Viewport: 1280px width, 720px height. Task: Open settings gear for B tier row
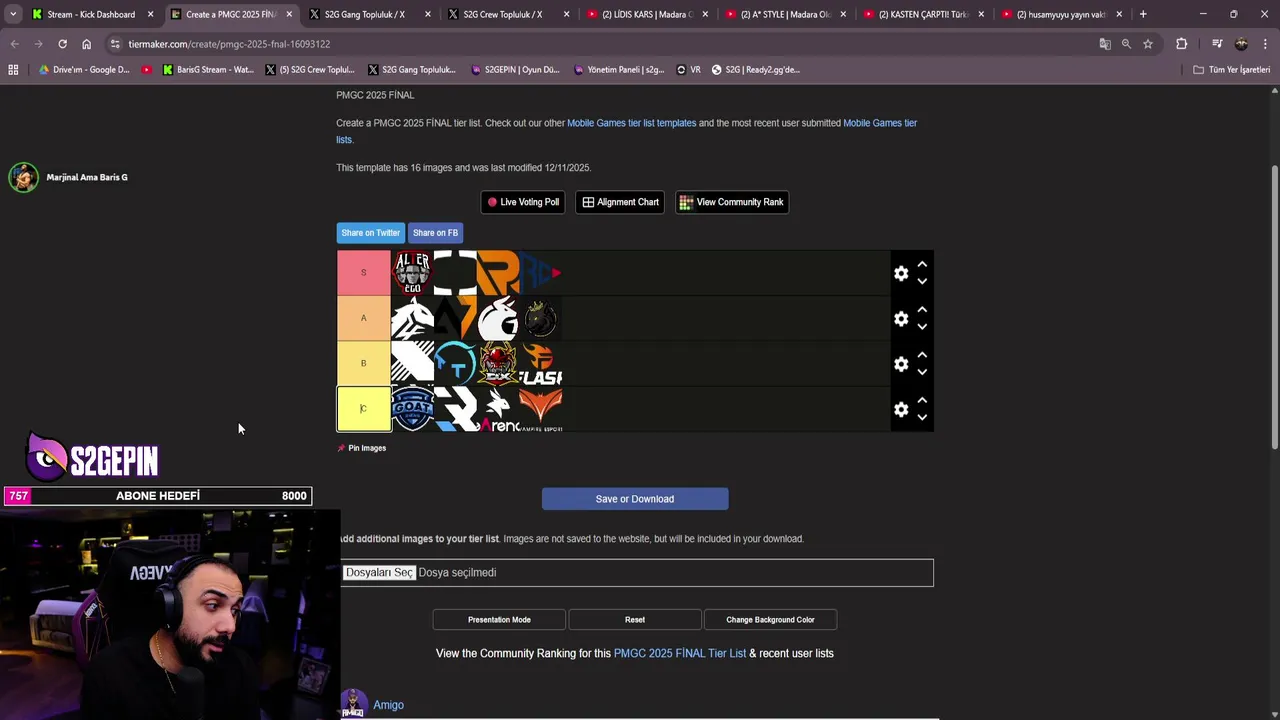coord(901,364)
